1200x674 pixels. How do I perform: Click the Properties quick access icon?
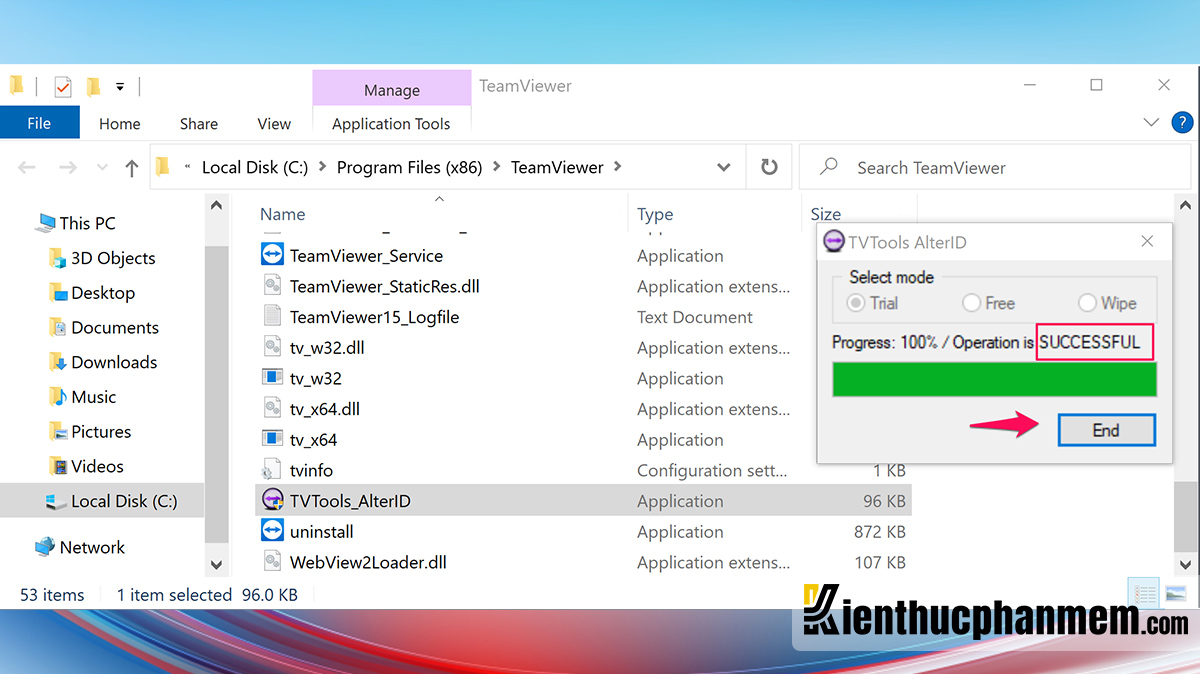63,87
